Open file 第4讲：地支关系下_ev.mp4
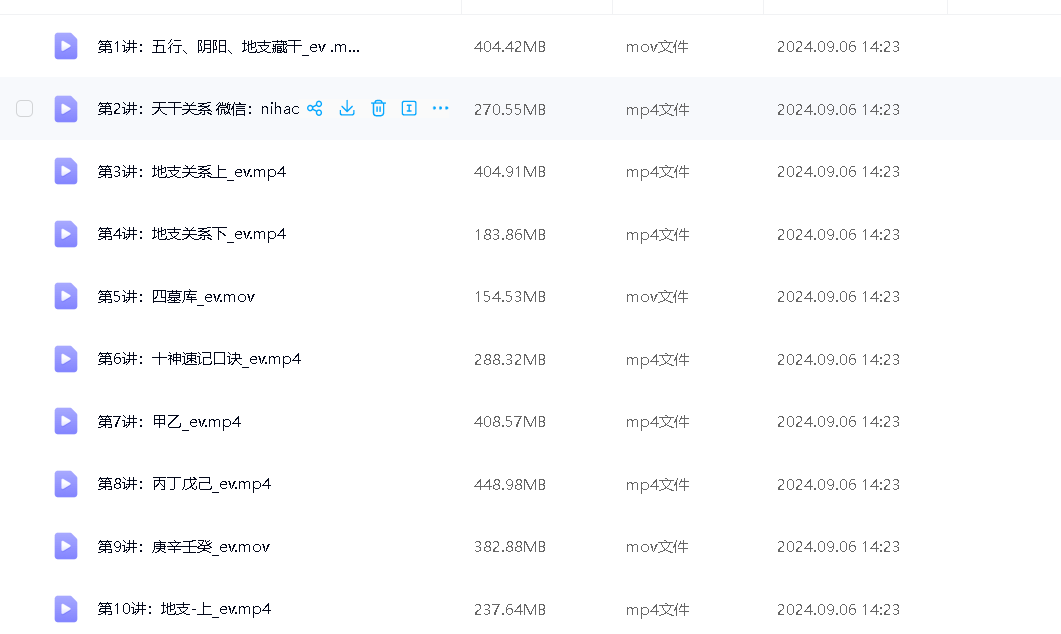Image resolution: width=1061 pixels, height=634 pixels. pos(191,234)
